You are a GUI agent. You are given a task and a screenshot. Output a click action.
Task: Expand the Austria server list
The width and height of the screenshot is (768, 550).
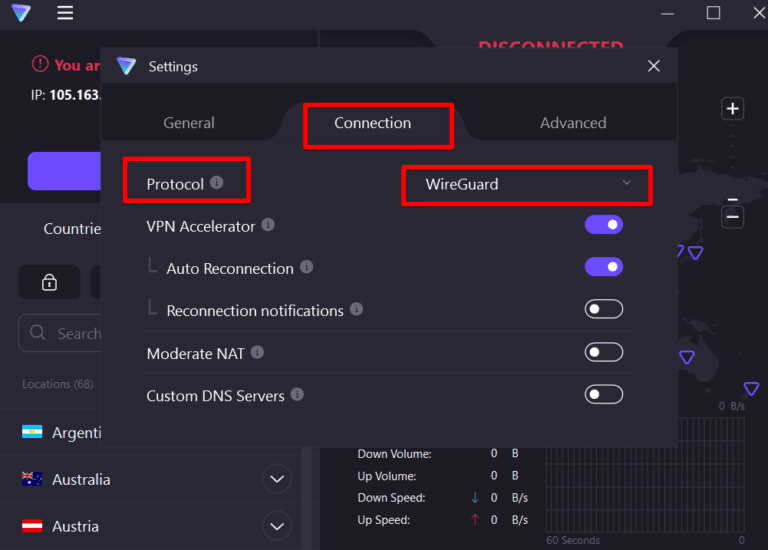(276, 525)
